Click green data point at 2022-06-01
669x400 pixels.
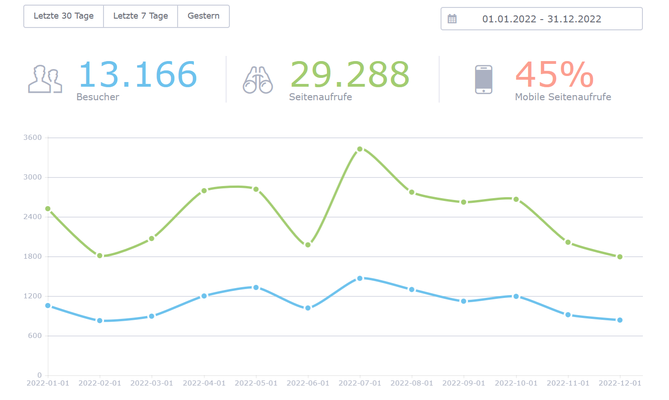(308, 245)
